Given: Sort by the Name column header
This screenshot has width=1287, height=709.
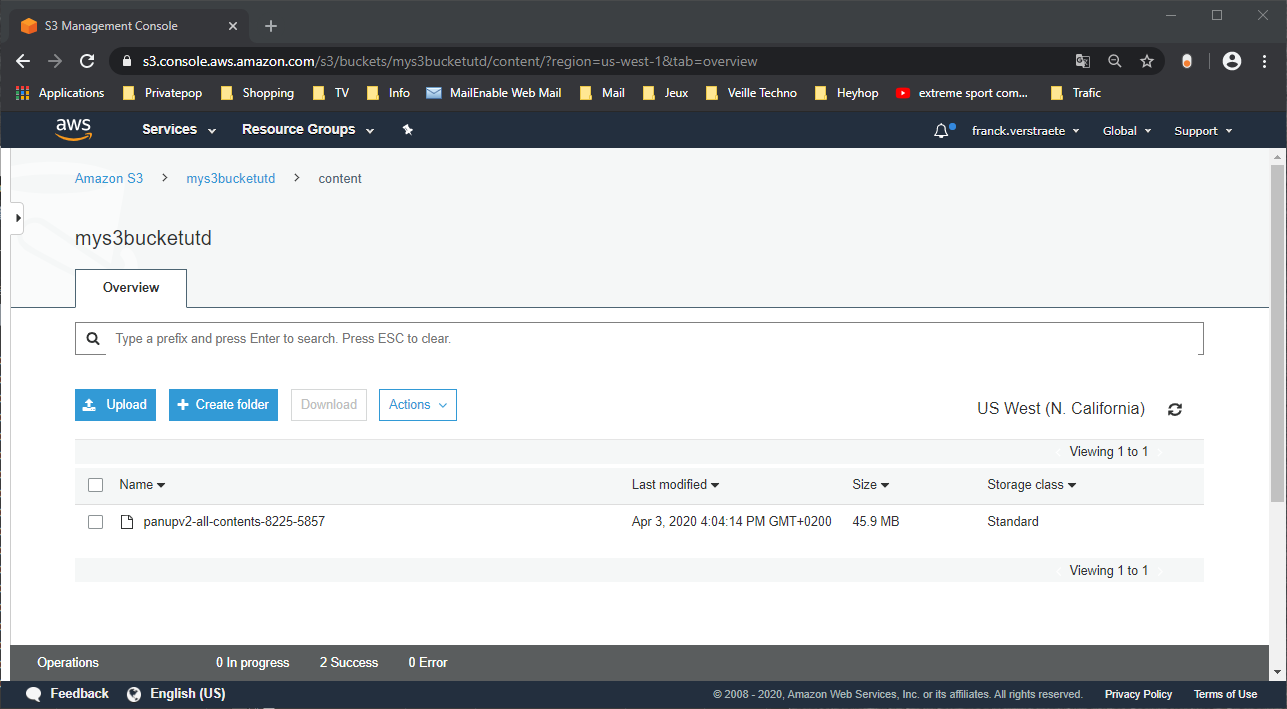Looking at the screenshot, I should [142, 485].
